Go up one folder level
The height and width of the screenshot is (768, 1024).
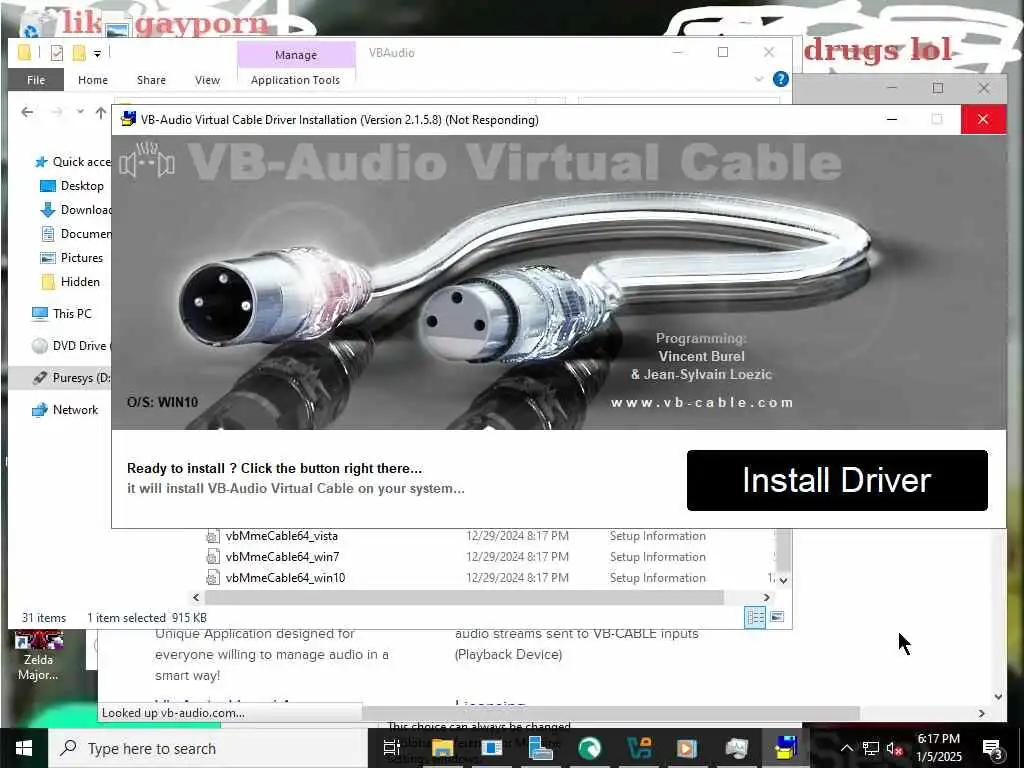click(101, 112)
